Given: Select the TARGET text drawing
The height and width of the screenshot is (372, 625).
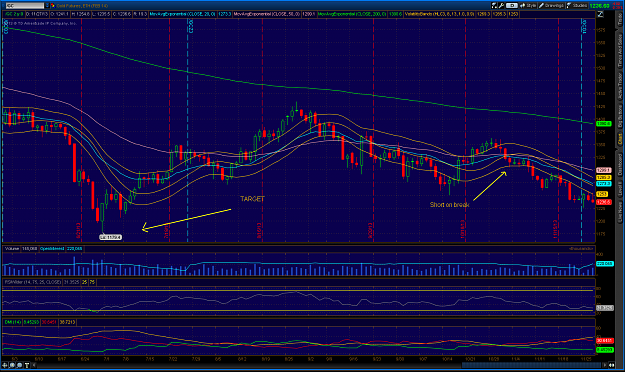Looking at the screenshot, I should point(252,199).
